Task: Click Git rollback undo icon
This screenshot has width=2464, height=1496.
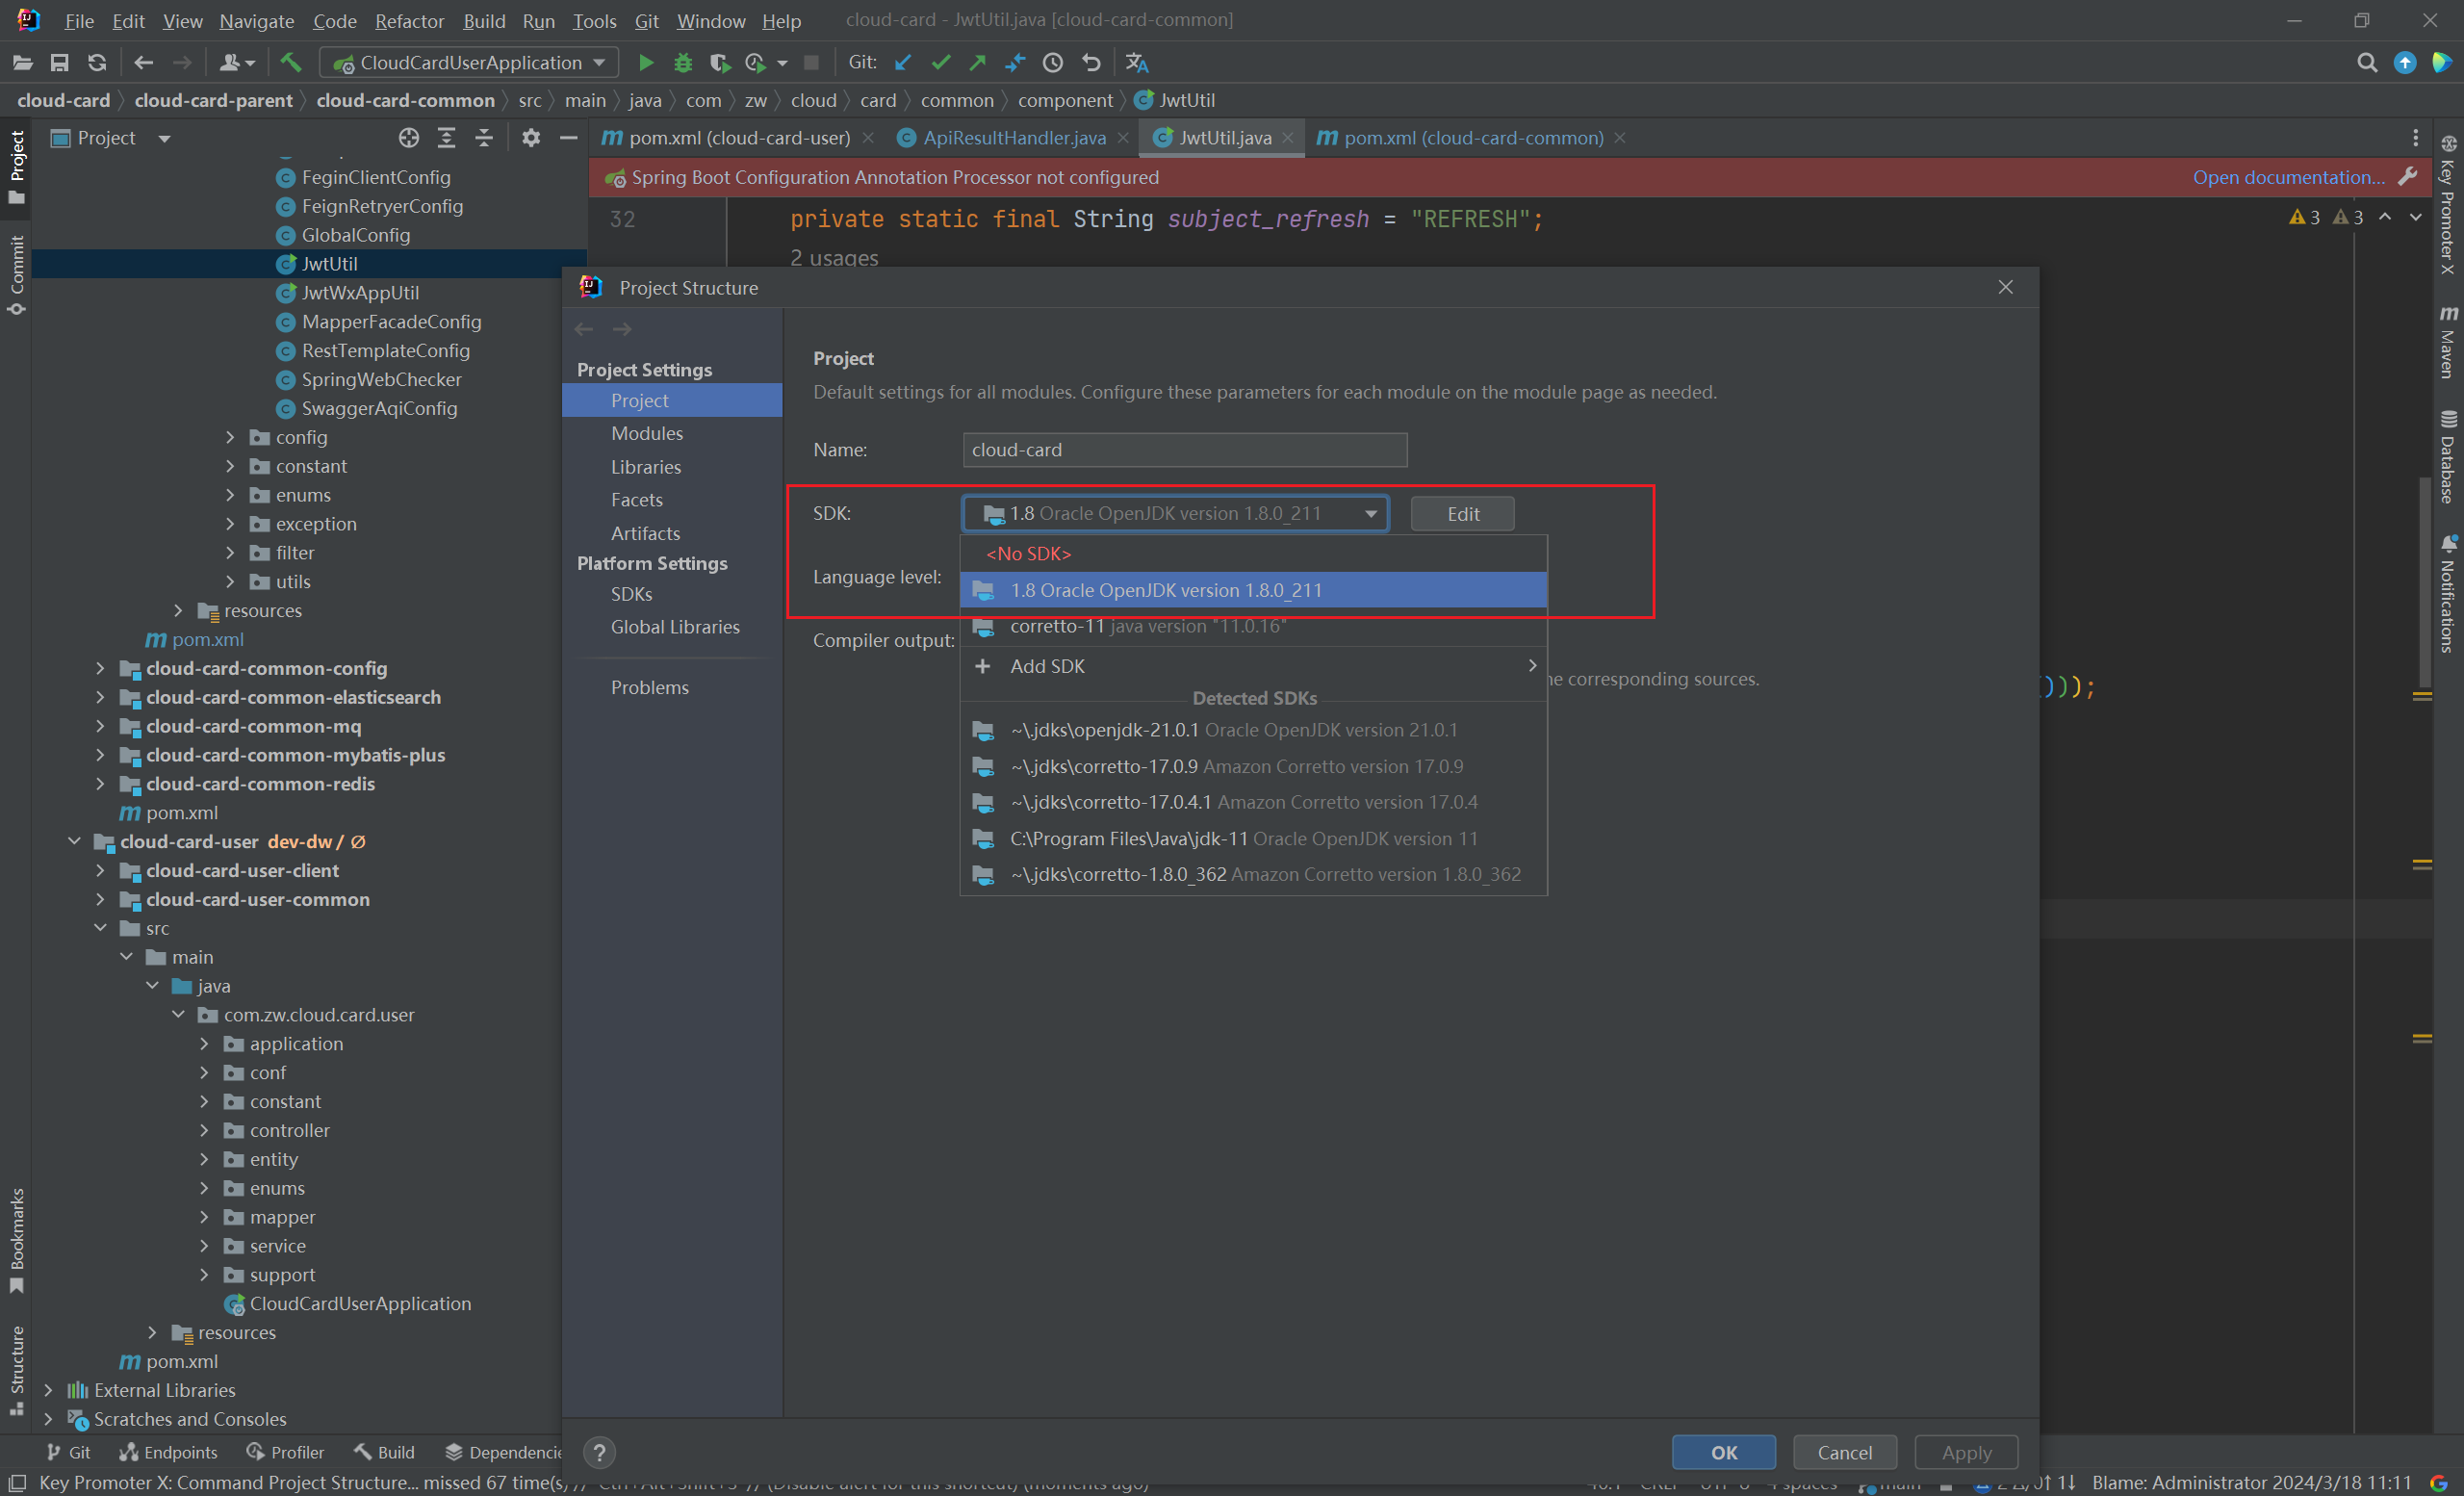Action: click(x=1091, y=63)
